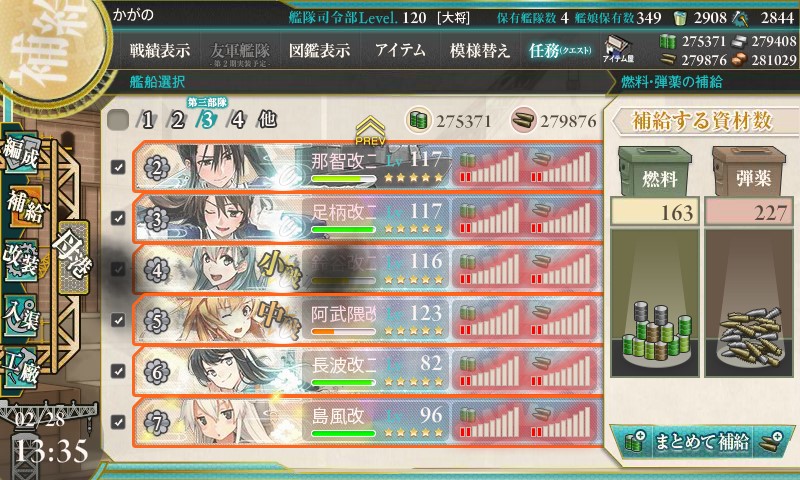Show 他 other ships list
The image size is (800, 480).
tap(267, 119)
